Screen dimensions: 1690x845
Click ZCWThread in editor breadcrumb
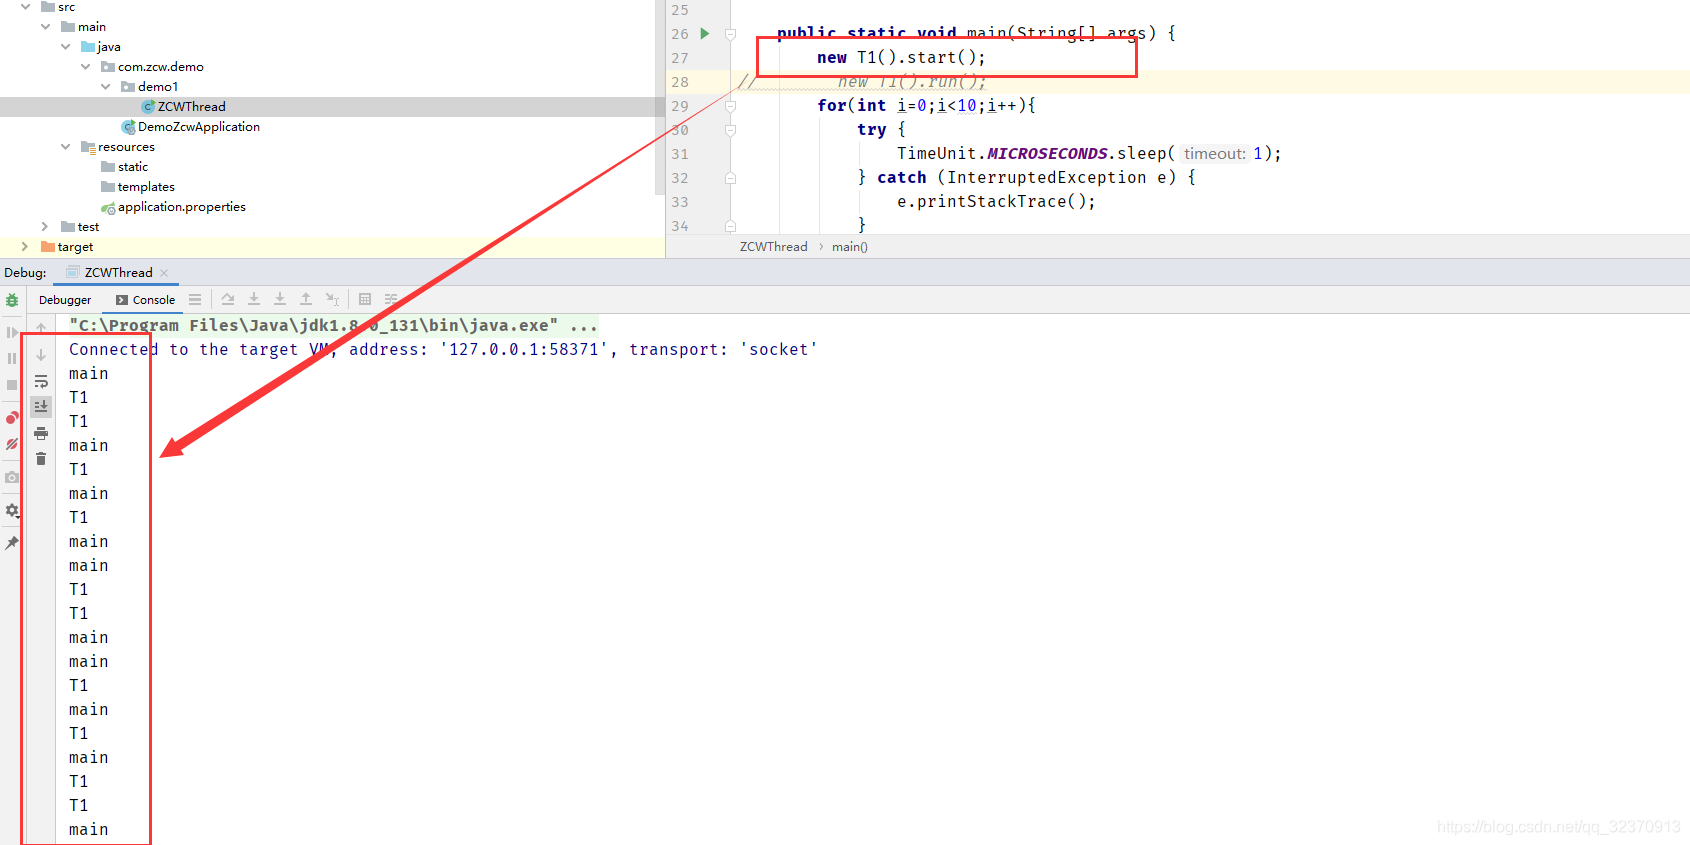point(773,247)
